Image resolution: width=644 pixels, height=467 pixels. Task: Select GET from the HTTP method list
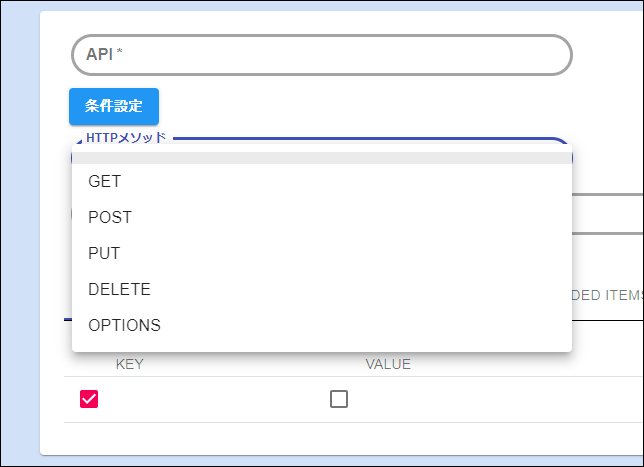point(104,181)
